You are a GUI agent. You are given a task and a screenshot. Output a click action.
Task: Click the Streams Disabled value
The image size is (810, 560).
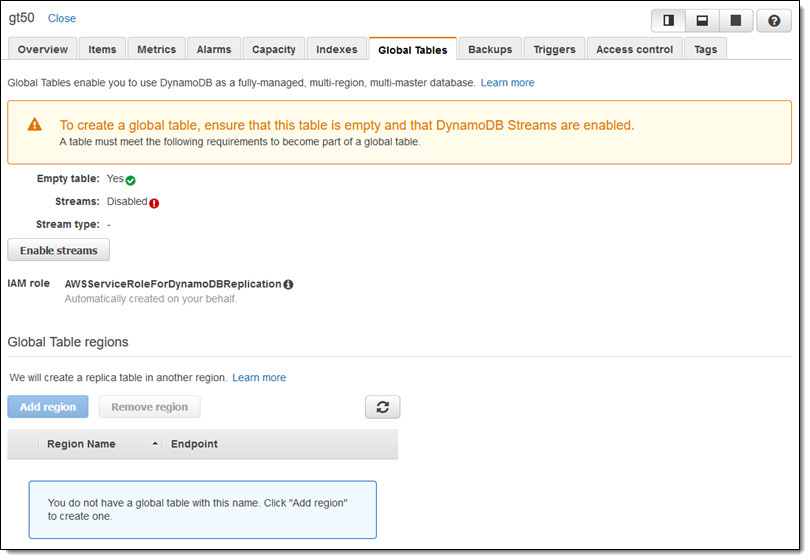[x=127, y=201]
